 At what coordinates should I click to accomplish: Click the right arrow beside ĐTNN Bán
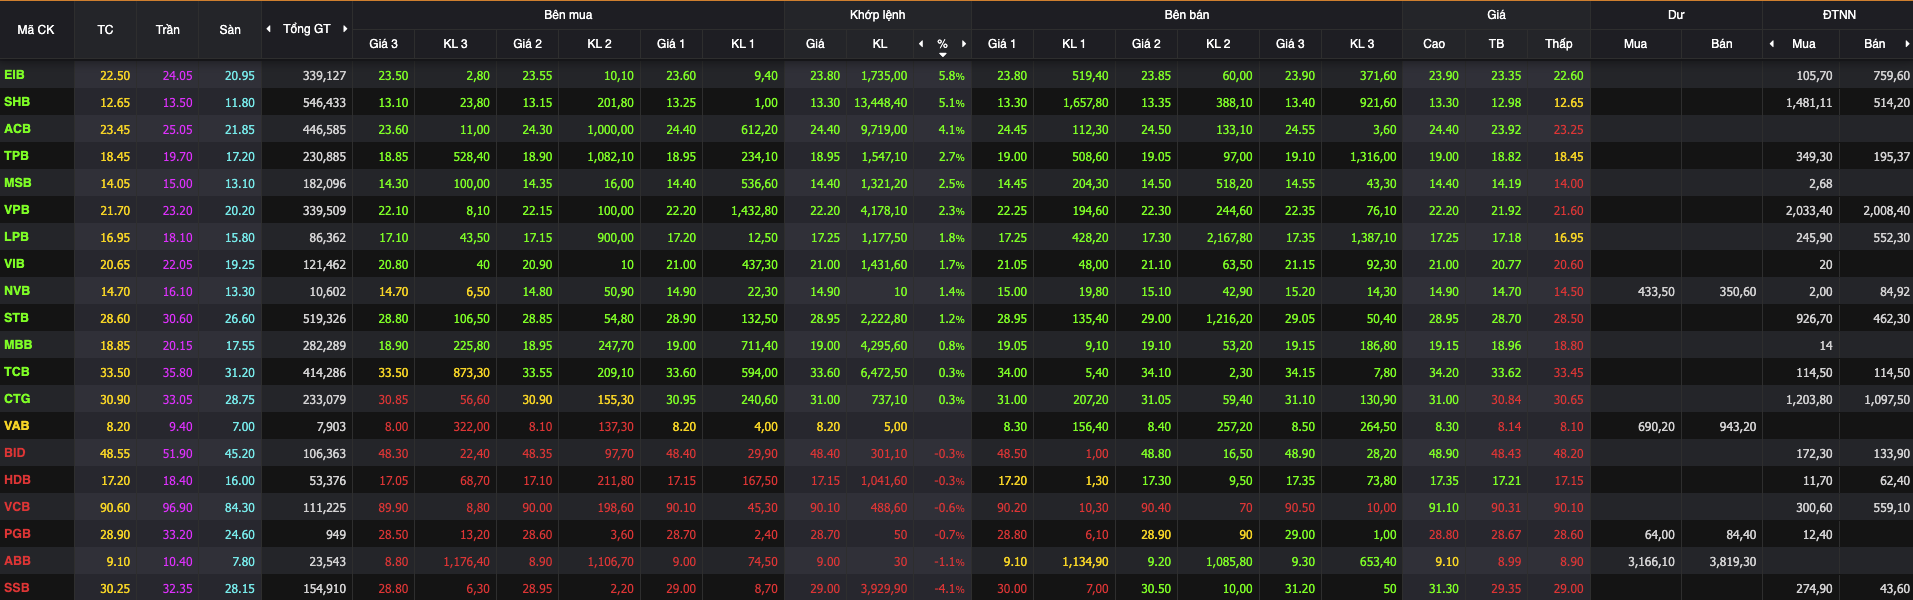point(1907,44)
